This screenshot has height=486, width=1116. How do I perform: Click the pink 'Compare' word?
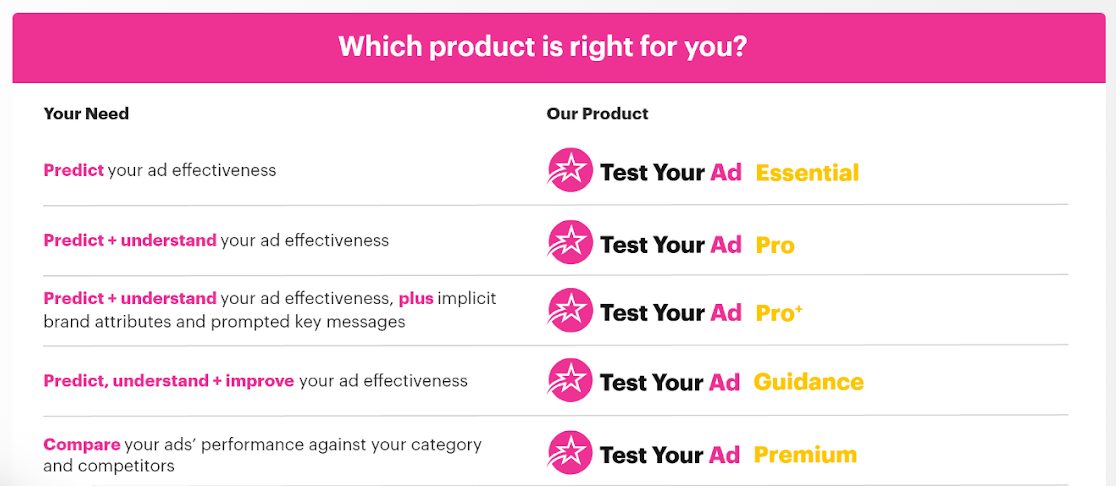click(82, 445)
